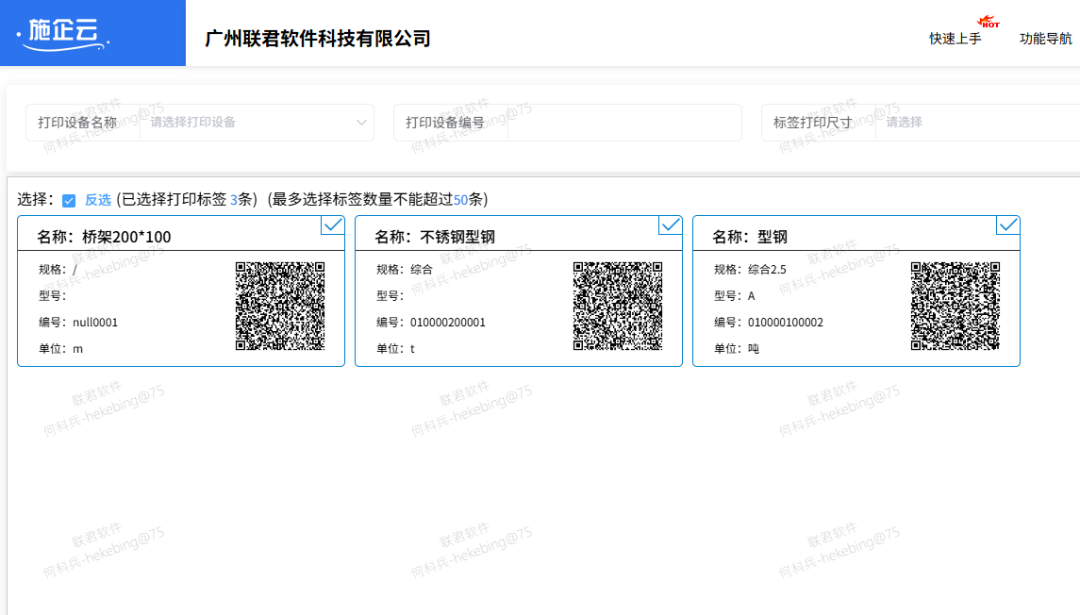
Task: Uncheck the 型钢 label card
Action: click(x=1008, y=225)
